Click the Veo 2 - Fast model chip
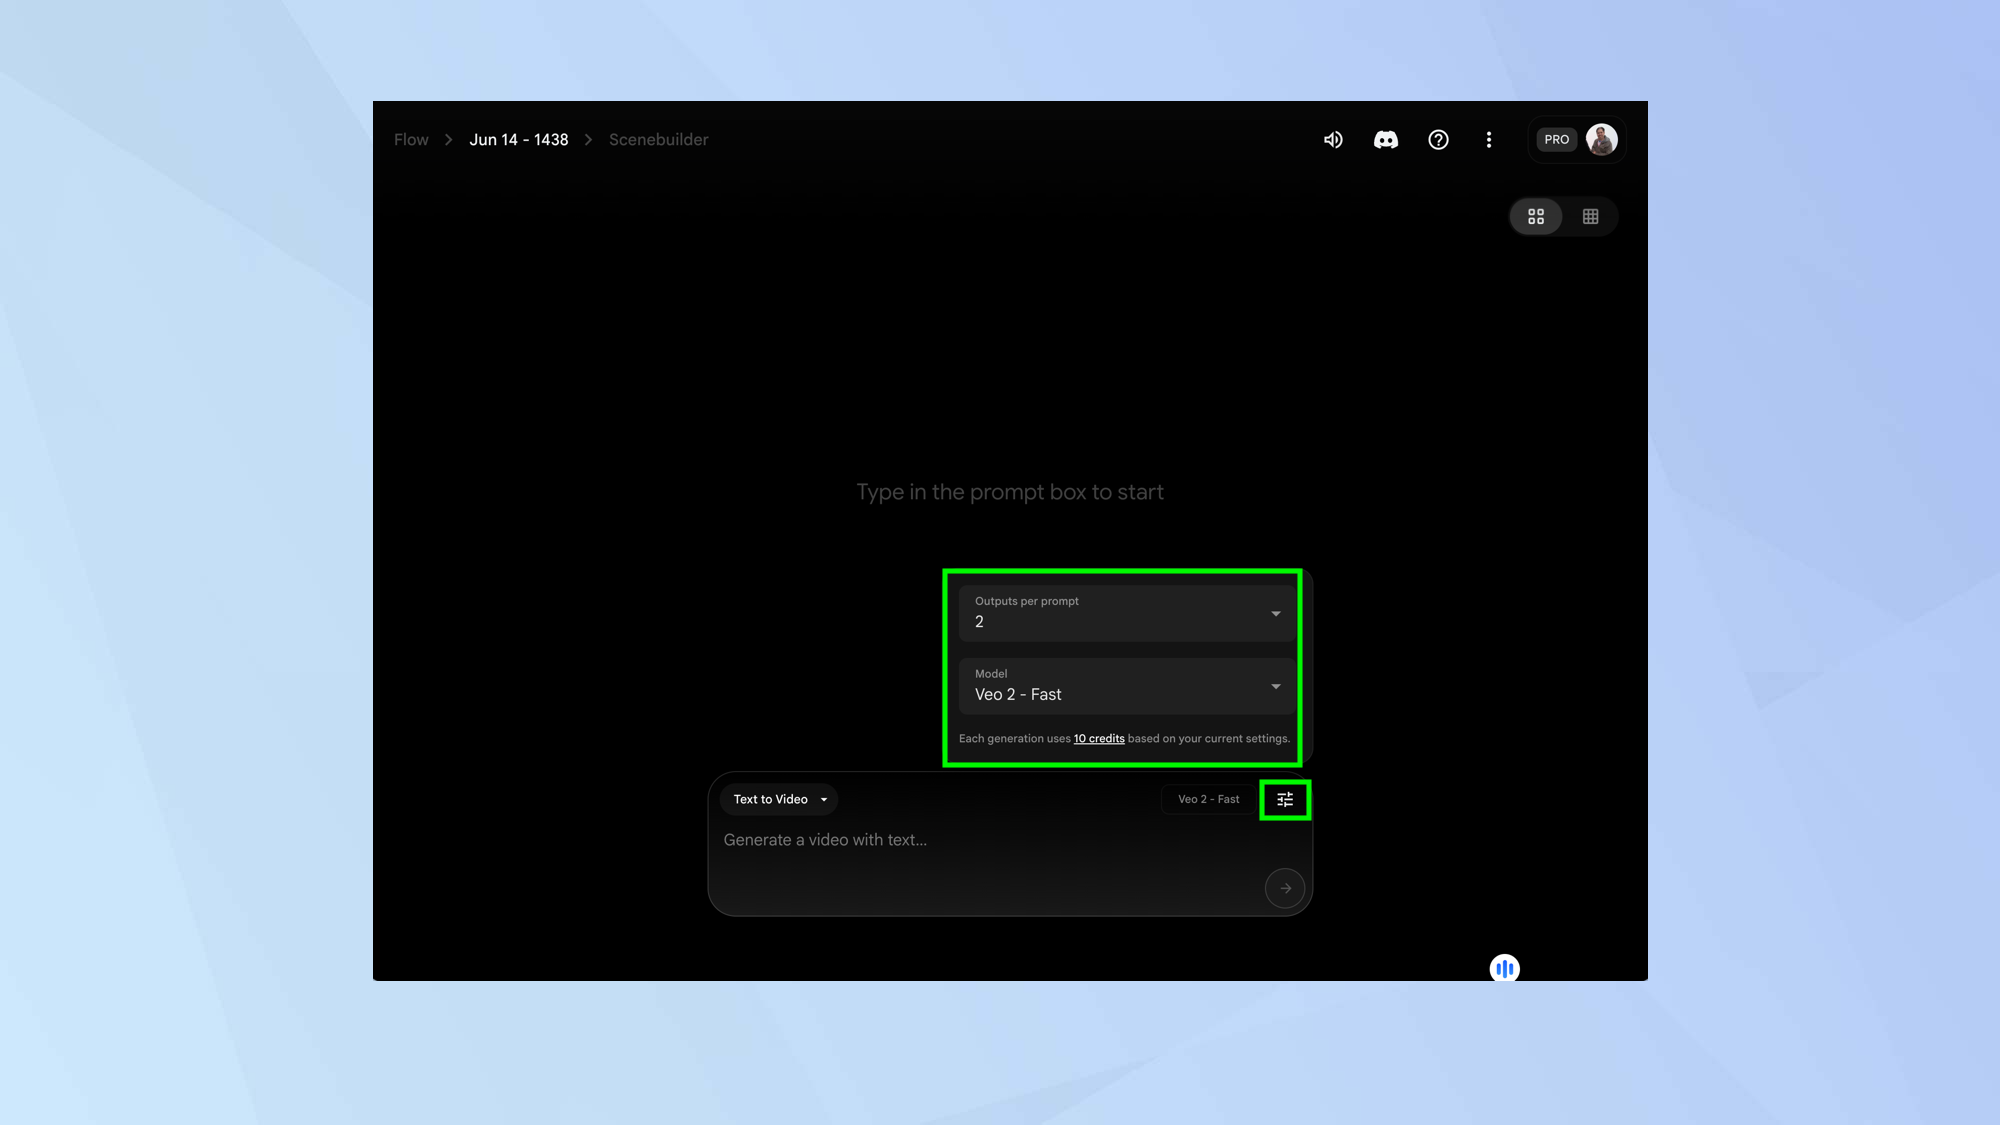 coord(1208,799)
